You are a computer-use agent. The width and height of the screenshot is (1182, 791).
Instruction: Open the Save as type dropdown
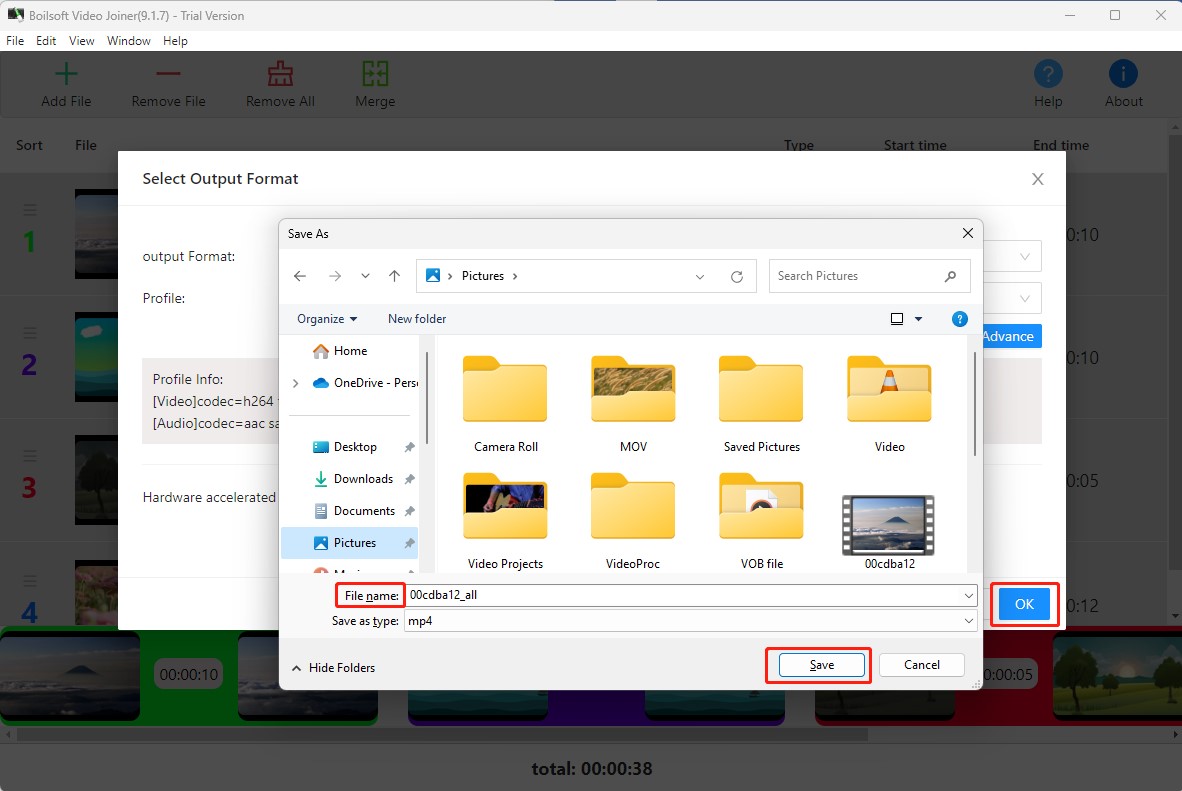(x=969, y=621)
